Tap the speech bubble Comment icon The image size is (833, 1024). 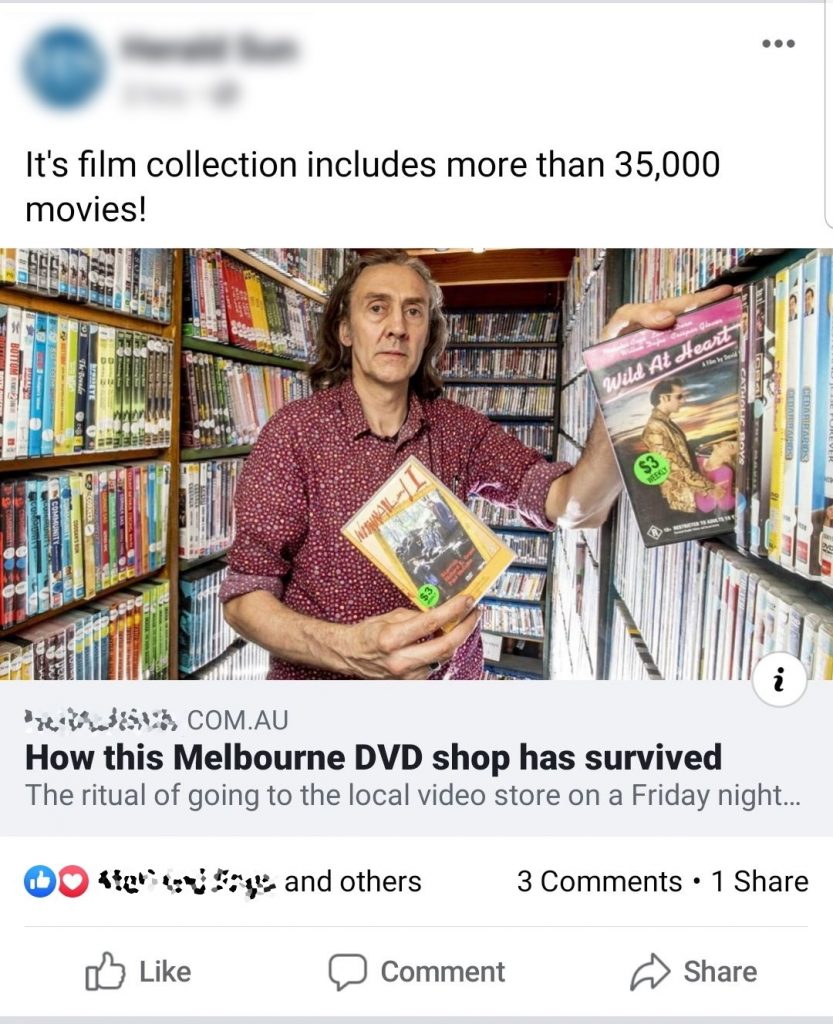point(347,972)
